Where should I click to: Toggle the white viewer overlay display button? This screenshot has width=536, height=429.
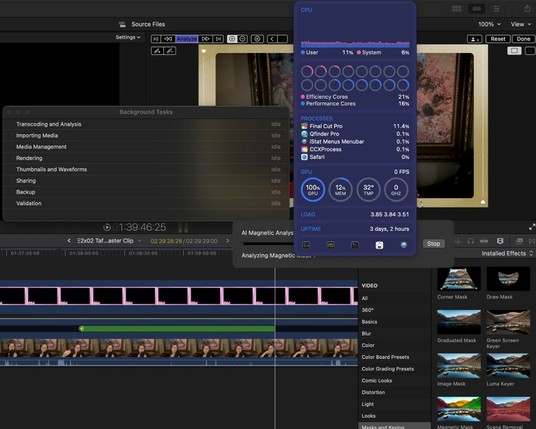click(x=514, y=51)
